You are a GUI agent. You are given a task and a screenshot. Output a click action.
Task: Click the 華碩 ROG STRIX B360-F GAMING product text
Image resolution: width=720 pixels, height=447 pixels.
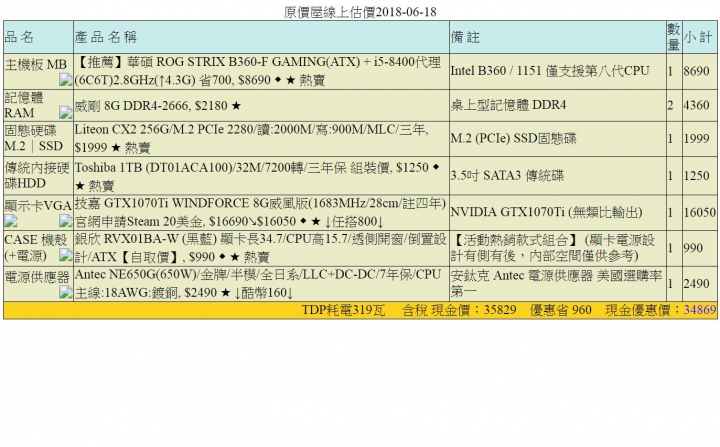click(x=260, y=71)
